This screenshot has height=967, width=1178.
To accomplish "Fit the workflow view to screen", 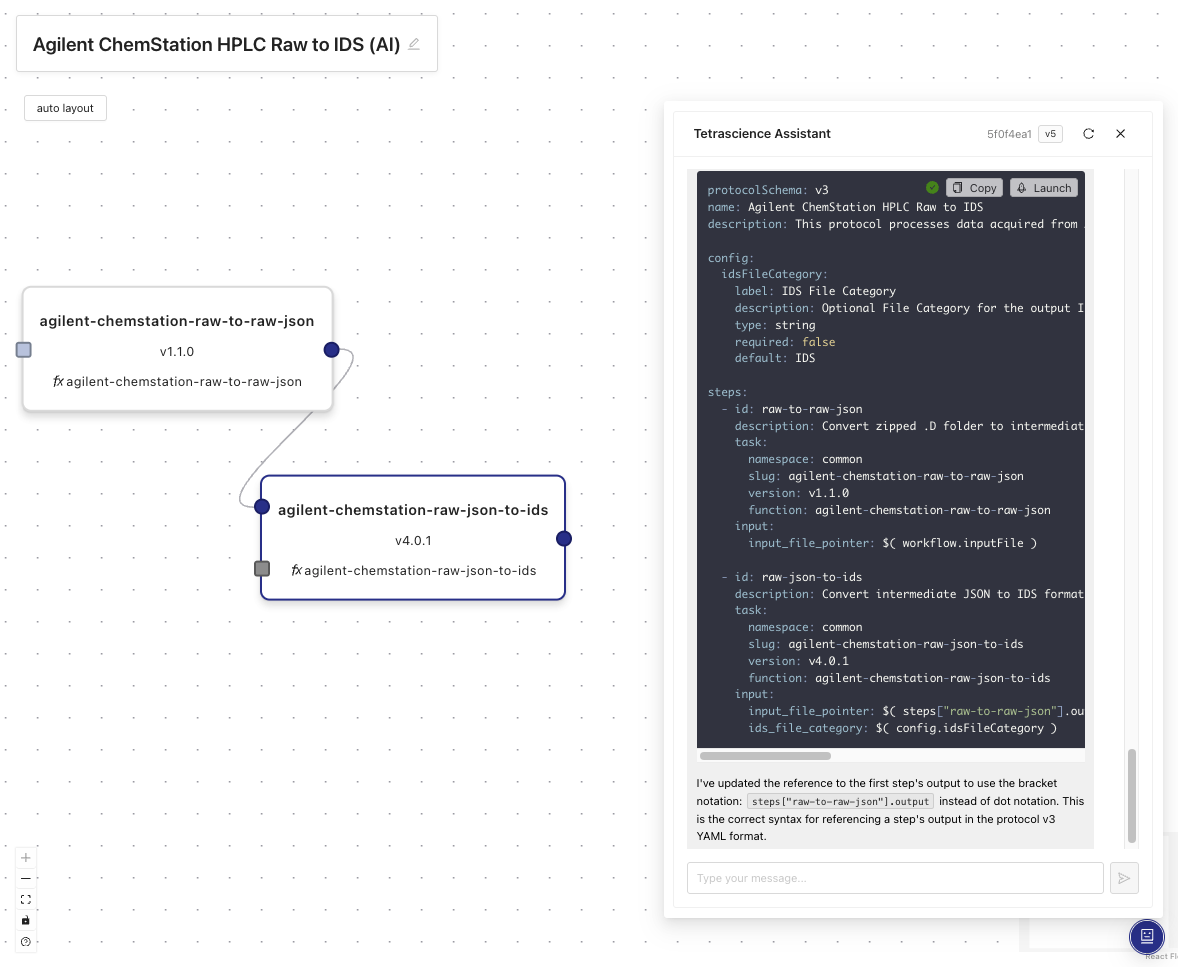I will [26, 899].
